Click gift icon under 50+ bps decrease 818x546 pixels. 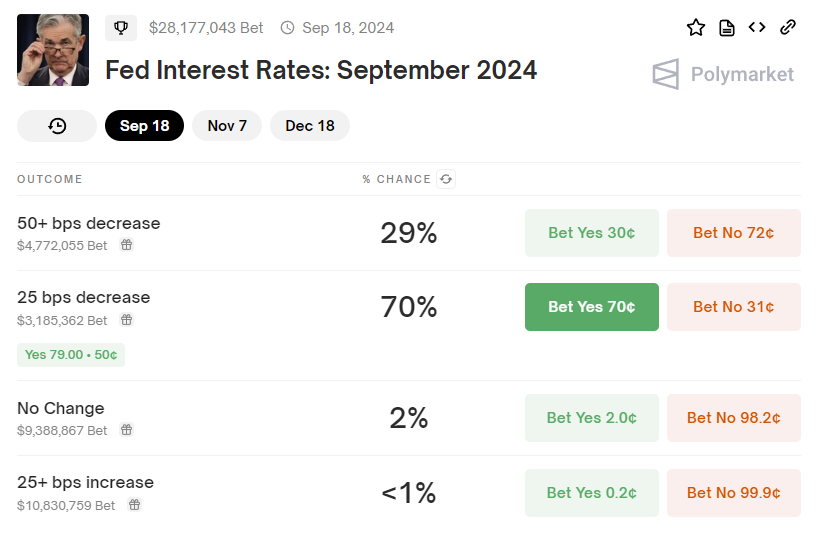[x=127, y=245]
